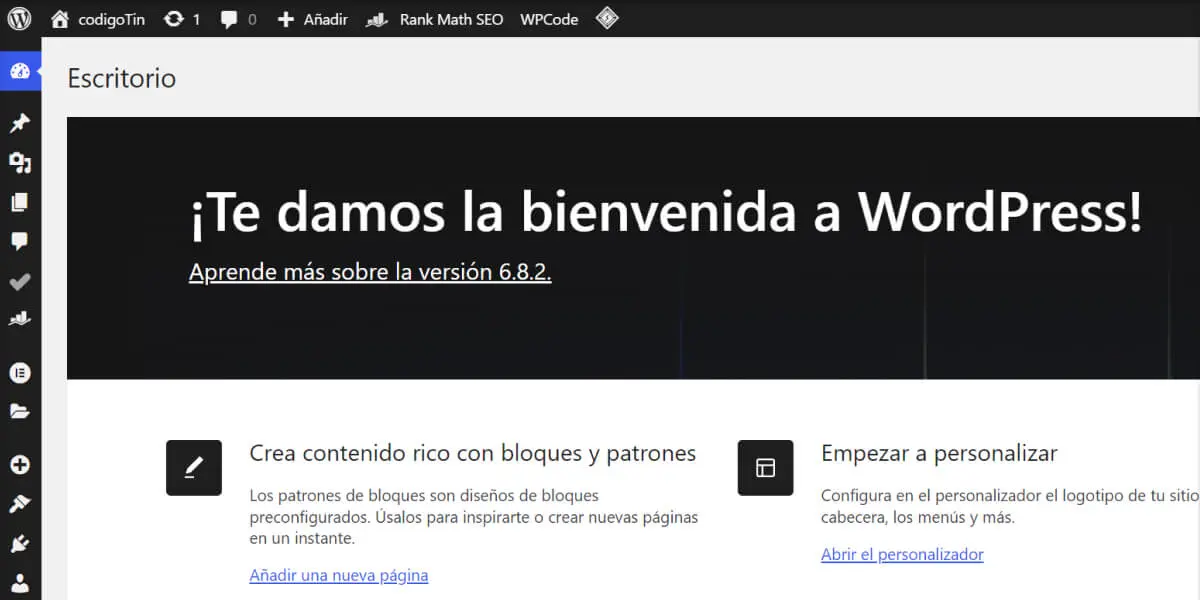The image size is (1200, 600).
Task: Open the Comentarios speech bubble icon
Action: point(20,241)
